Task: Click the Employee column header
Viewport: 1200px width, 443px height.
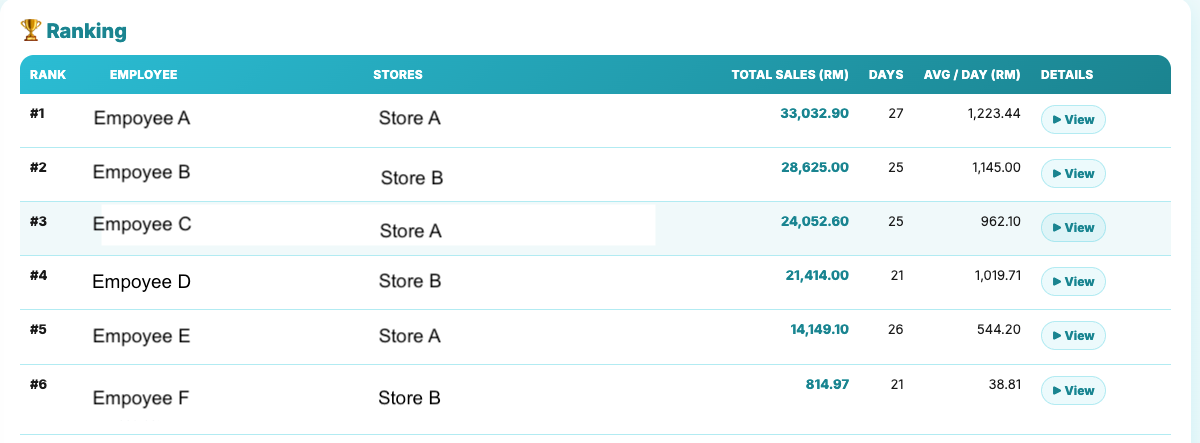Action: (x=143, y=75)
